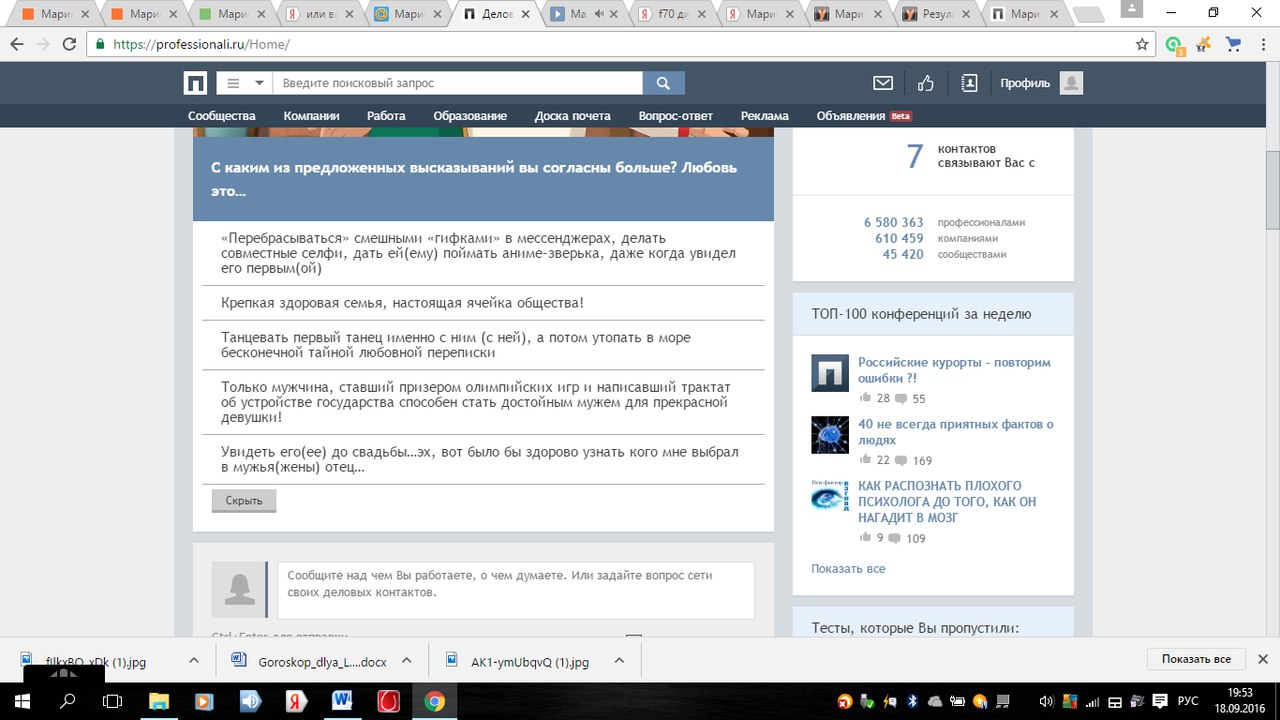Open options chevron for fIlkyBO_xDk (1).jpg download
Screen dimensions: 1280x720
coord(194,661)
